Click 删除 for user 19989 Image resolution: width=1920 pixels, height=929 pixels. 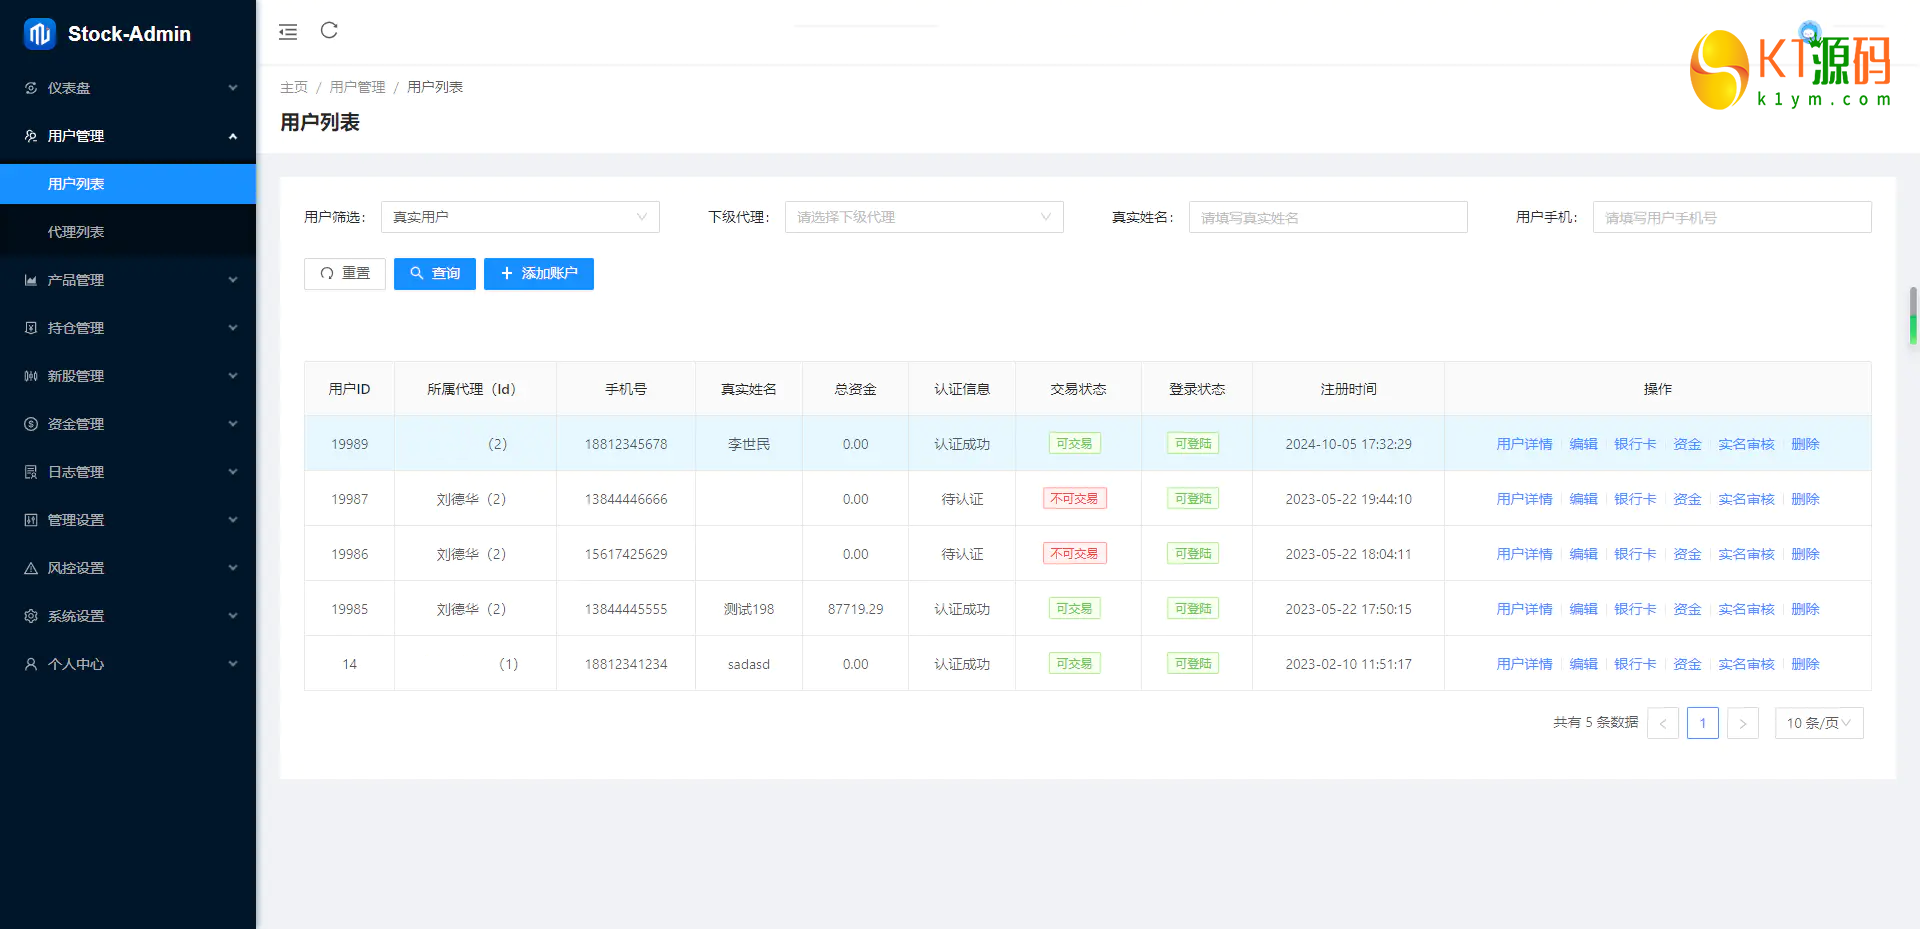pos(1805,444)
